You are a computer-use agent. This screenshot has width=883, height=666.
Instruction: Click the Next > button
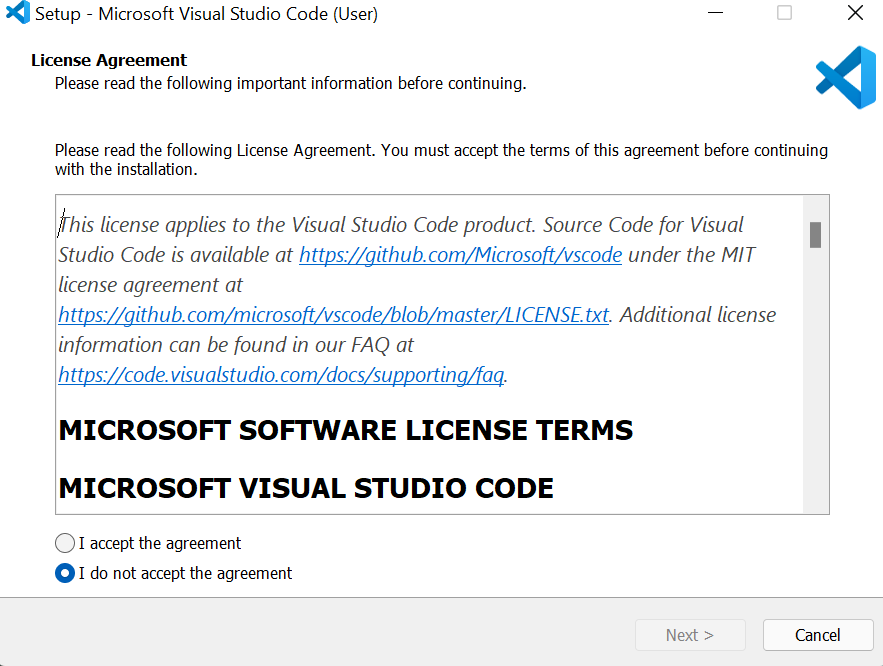pos(690,635)
